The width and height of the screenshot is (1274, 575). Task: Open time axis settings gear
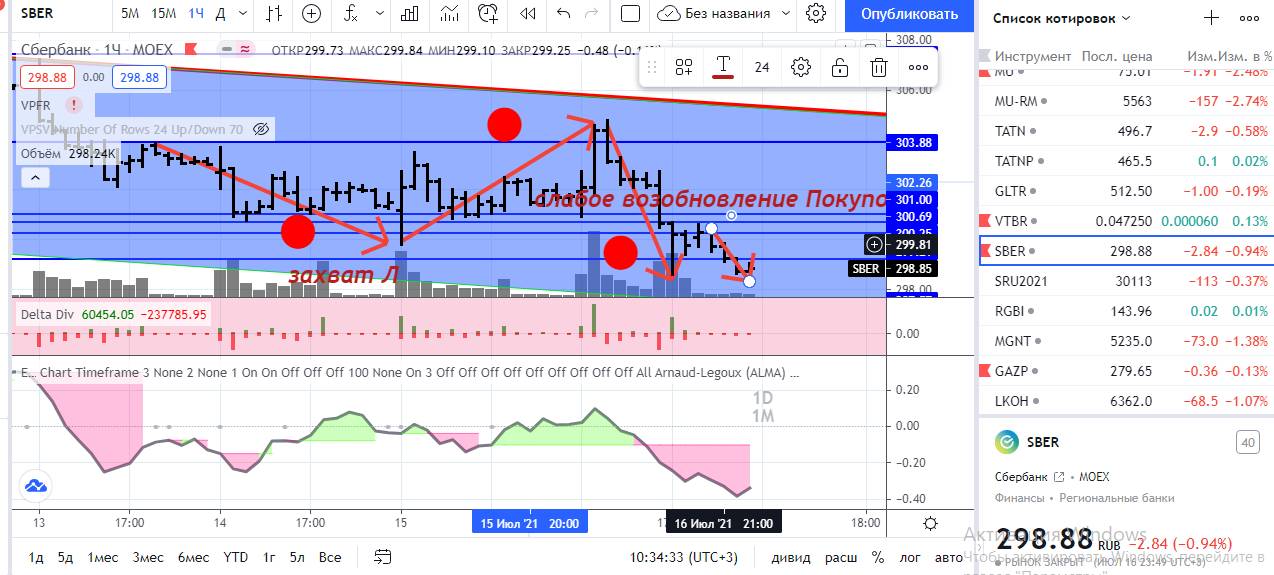931,523
